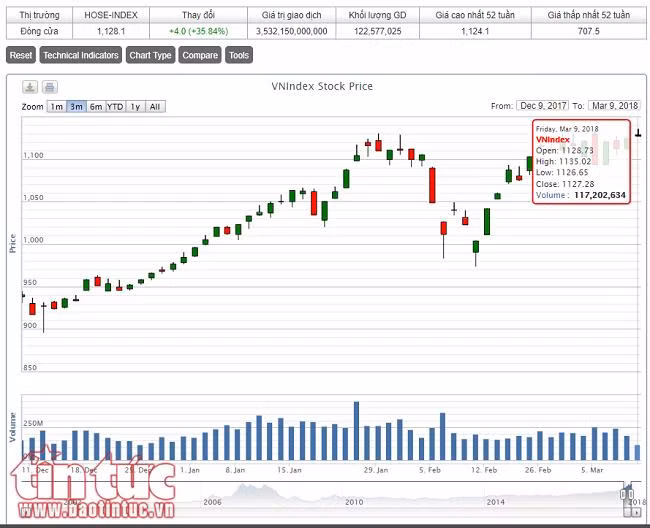The width and height of the screenshot is (650, 528).
Task: Click the download chart icon
Action: [30, 87]
